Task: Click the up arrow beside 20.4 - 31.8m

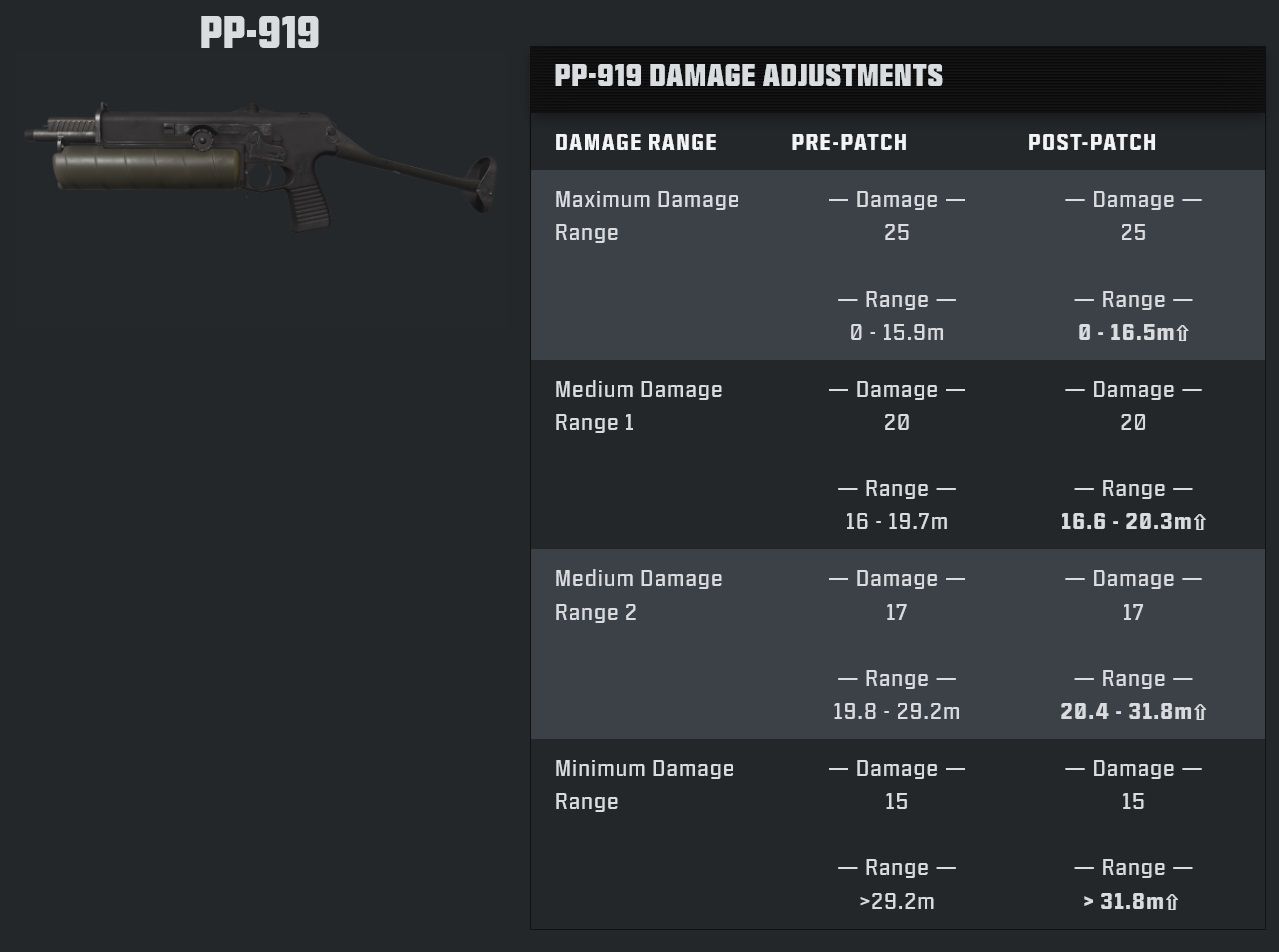Action: 1200,713
